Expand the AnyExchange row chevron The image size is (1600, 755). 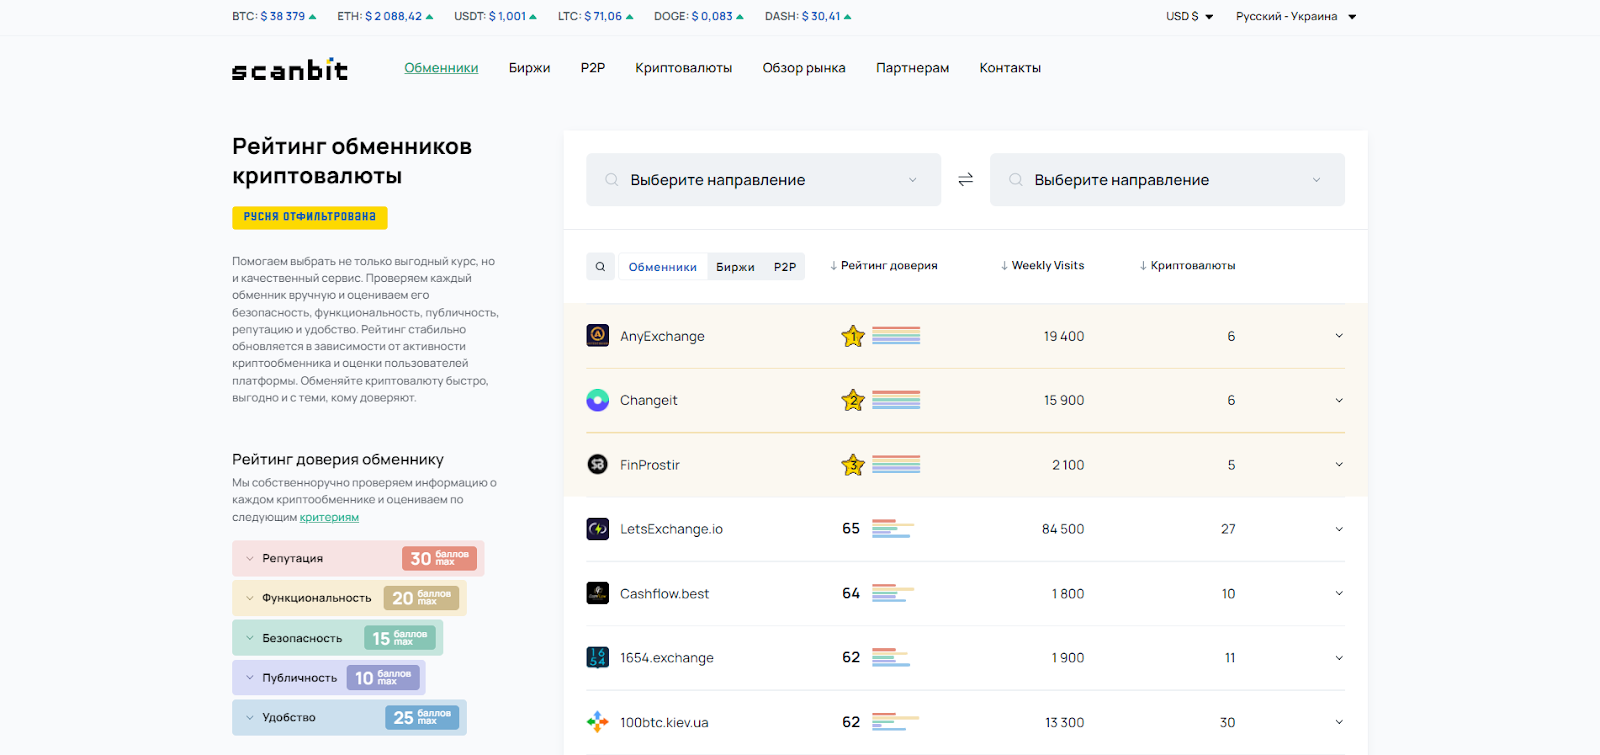[1339, 336]
